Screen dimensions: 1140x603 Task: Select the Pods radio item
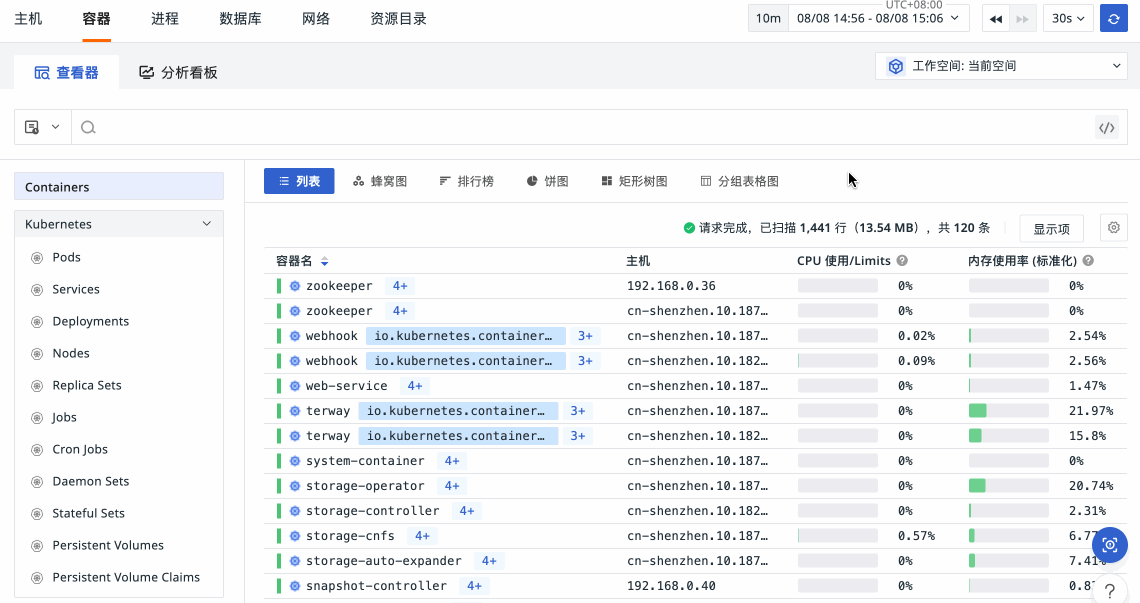coord(38,257)
